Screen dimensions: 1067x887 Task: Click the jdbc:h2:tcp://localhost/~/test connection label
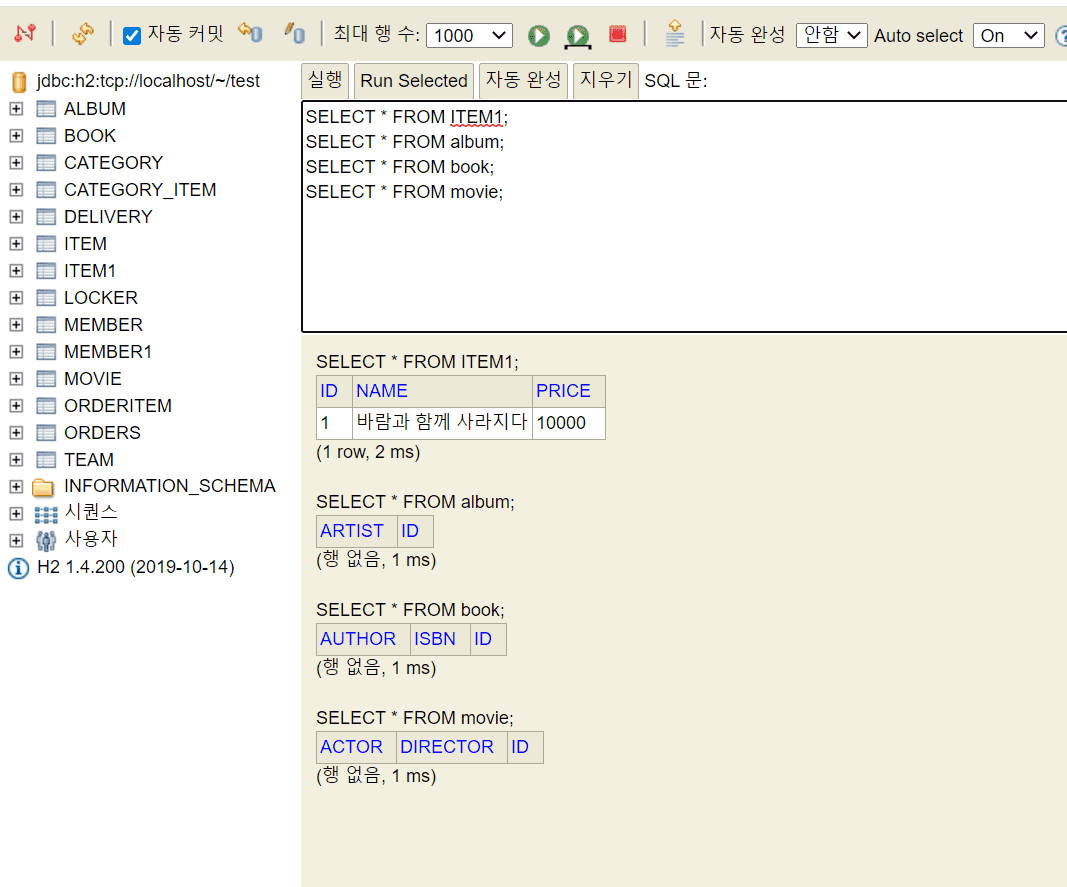tap(148, 81)
